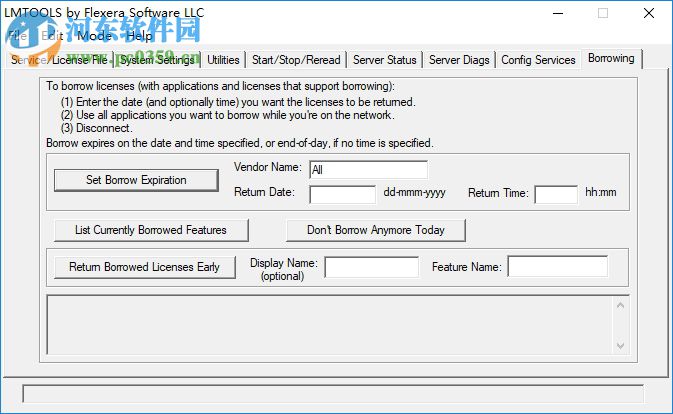Select the Config Services tab
Viewport: 673px width, 414px height.
[x=538, y=60]
